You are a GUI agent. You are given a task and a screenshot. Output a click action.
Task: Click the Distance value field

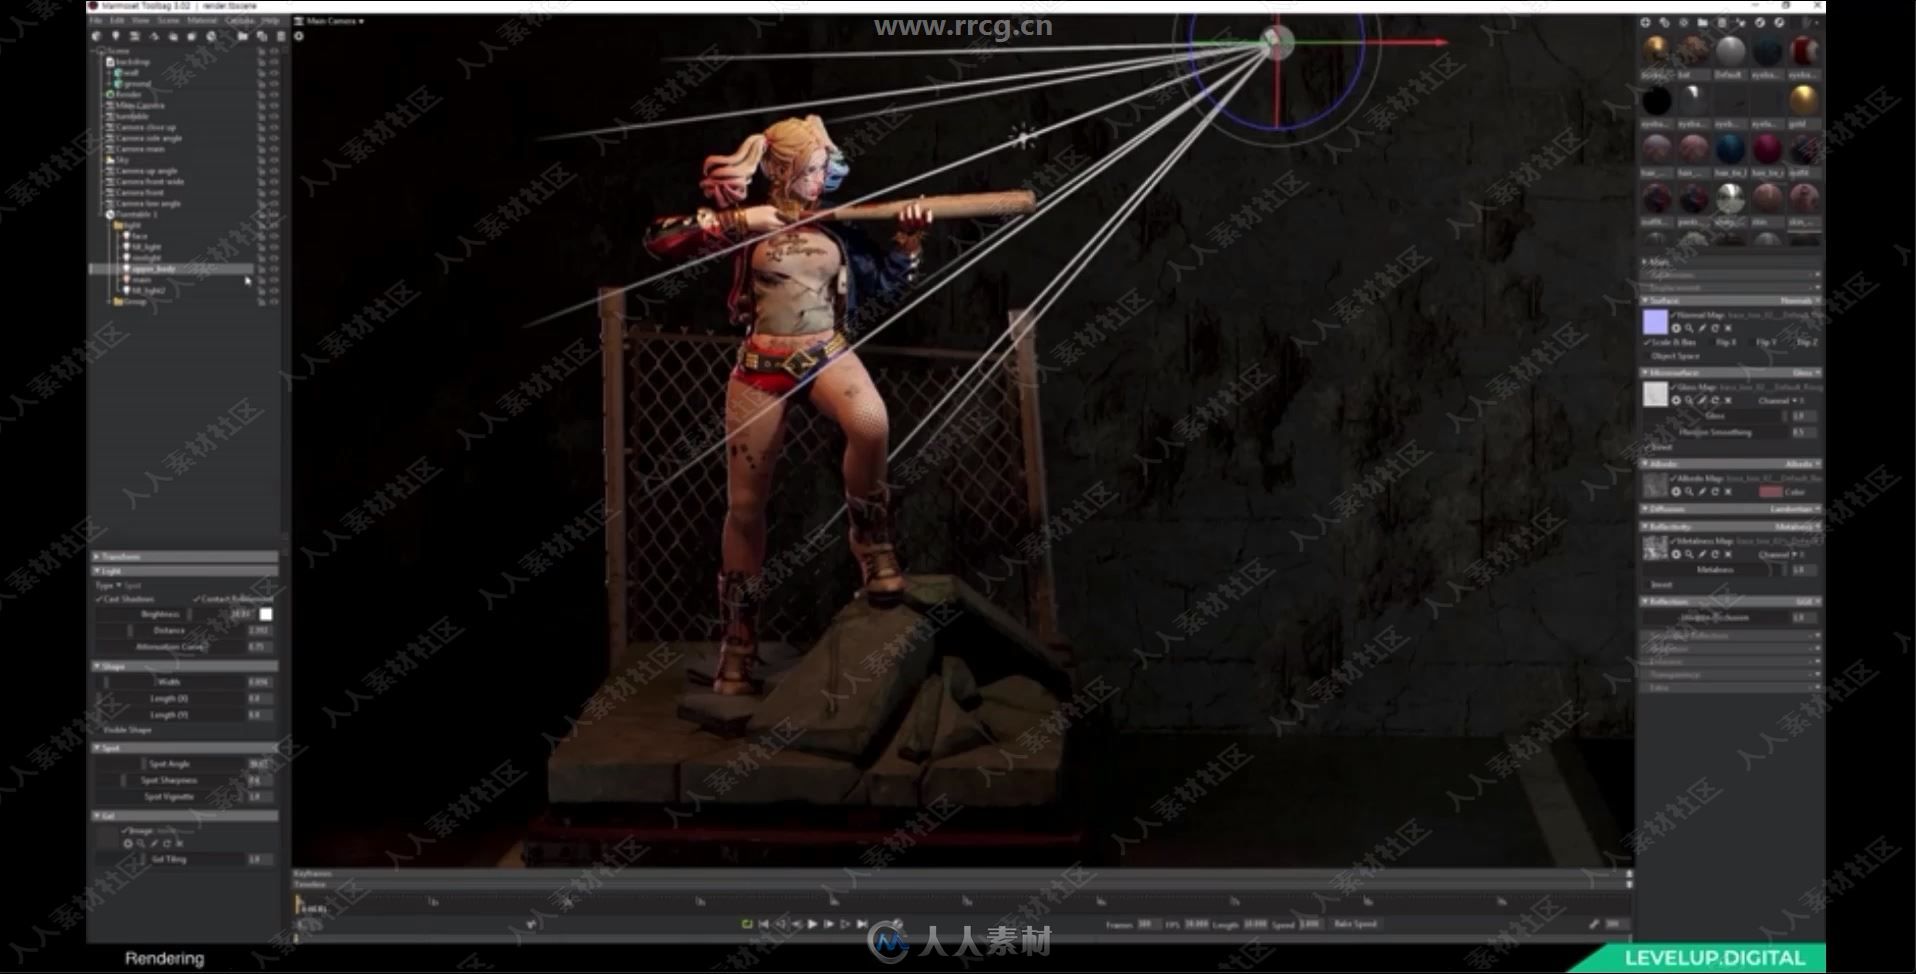pos(258,631)
